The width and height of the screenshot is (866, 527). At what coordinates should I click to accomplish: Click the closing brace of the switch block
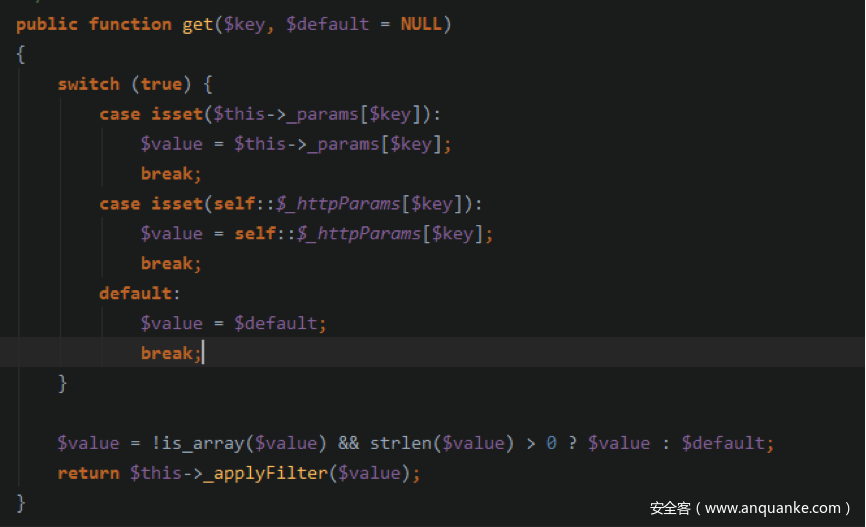point(62,383)
